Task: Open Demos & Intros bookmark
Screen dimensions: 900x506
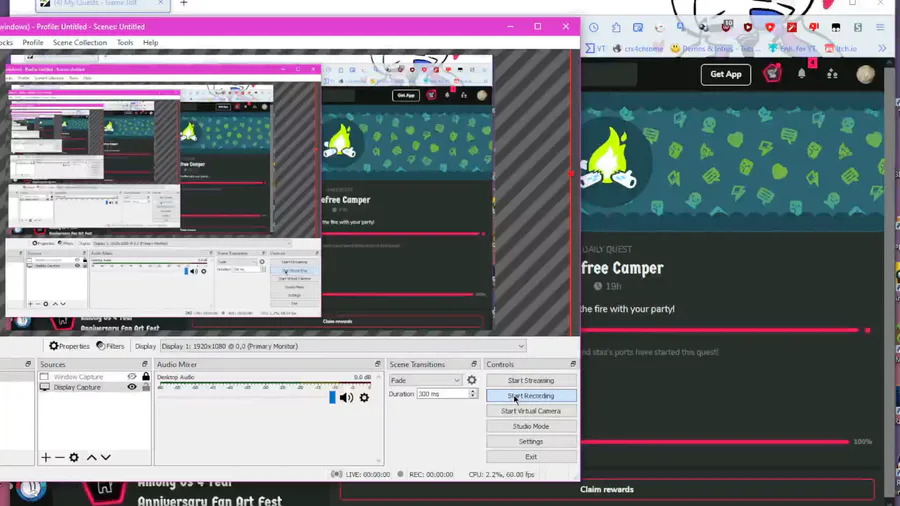Action: [715, 49]
